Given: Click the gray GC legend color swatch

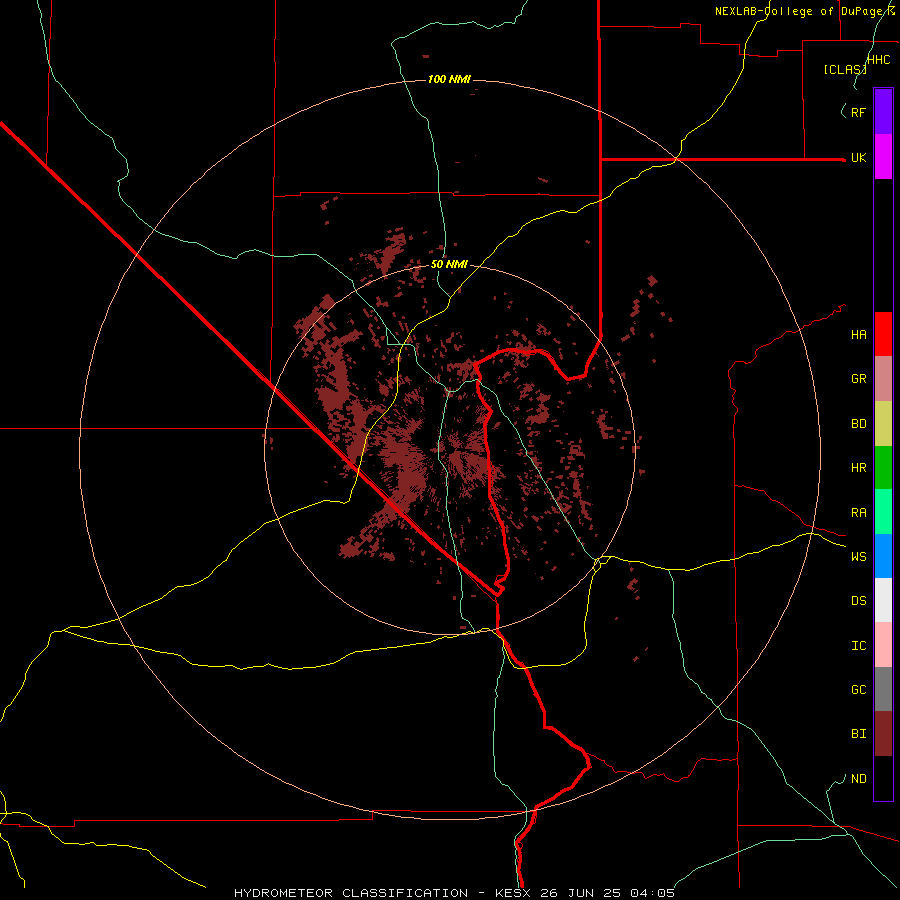Looking at the screenshot, I should (x=883, y=689).
